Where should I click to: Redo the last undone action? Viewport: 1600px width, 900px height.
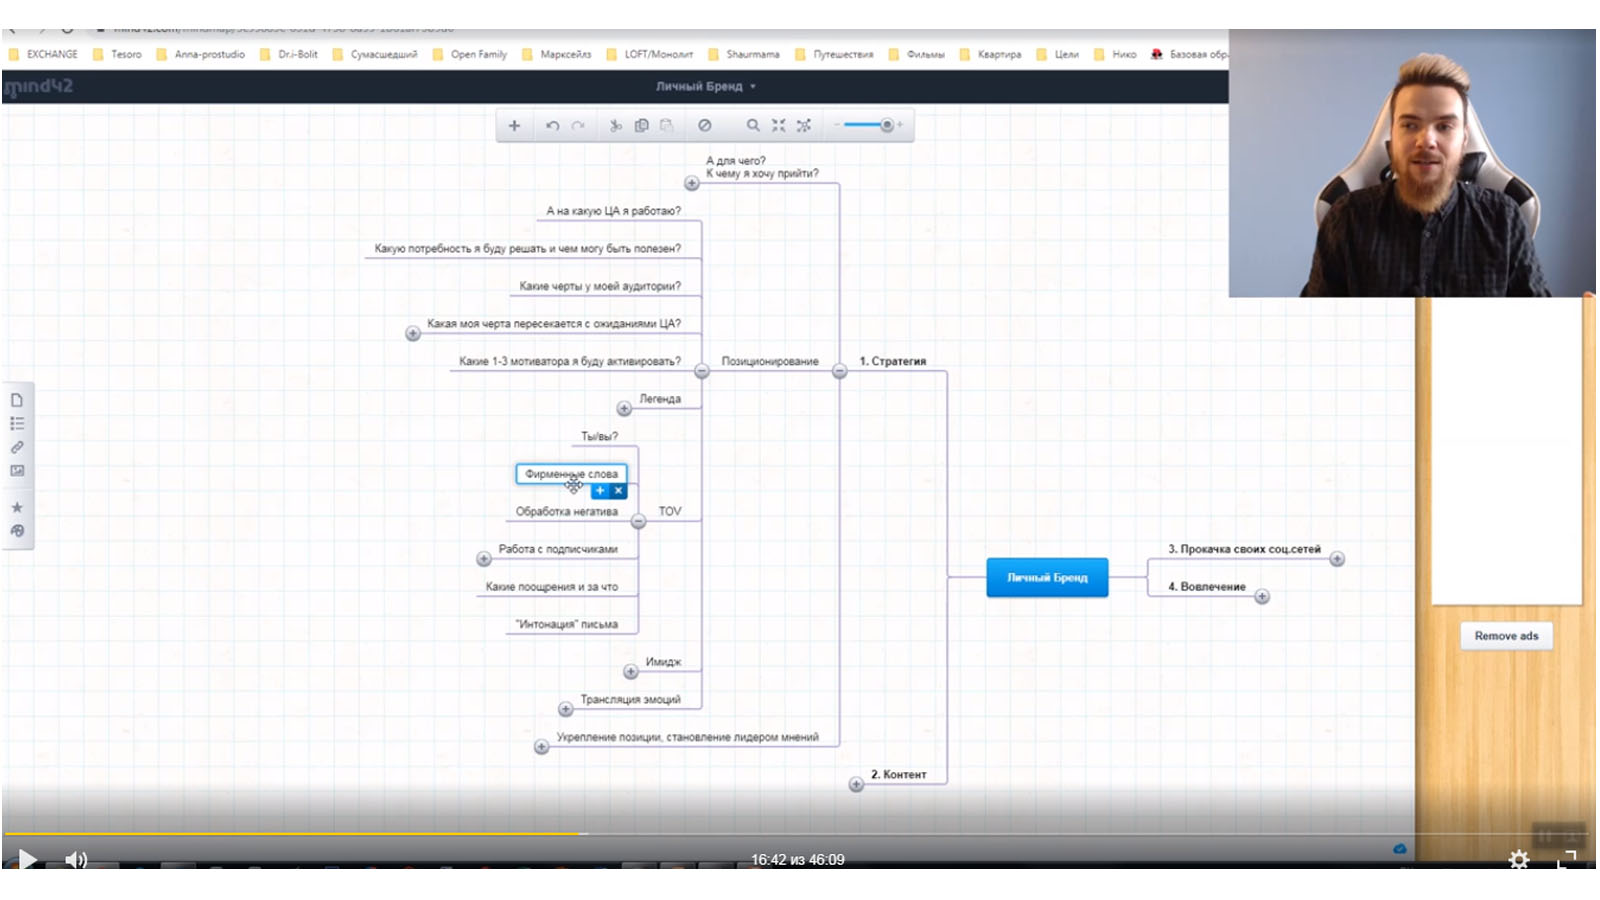(x=578, y=126)
